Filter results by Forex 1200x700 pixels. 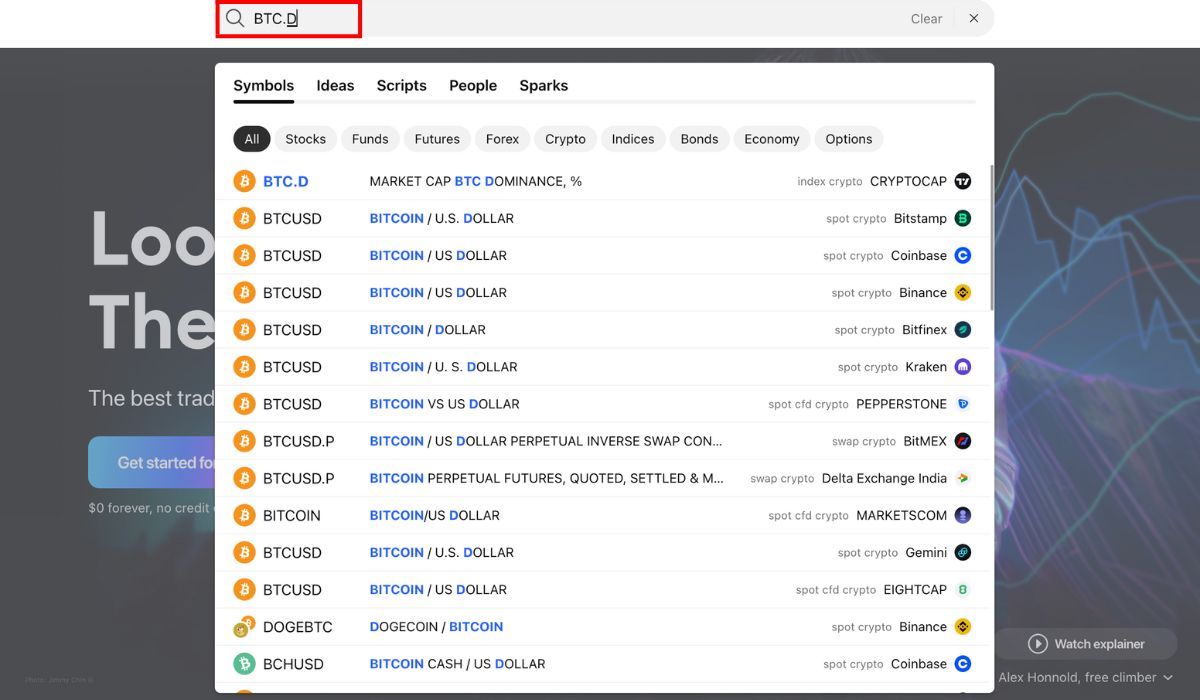502,139
